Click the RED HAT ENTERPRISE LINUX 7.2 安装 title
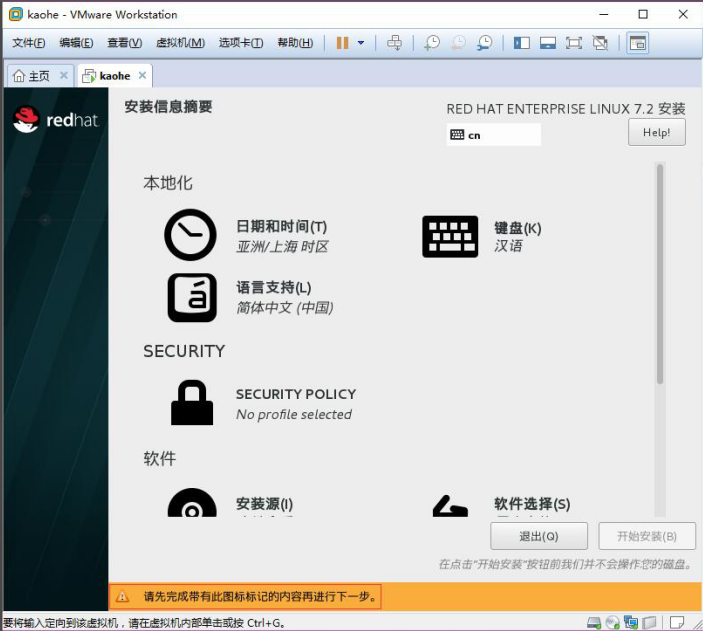703x631 pixels. pos(566,109)
